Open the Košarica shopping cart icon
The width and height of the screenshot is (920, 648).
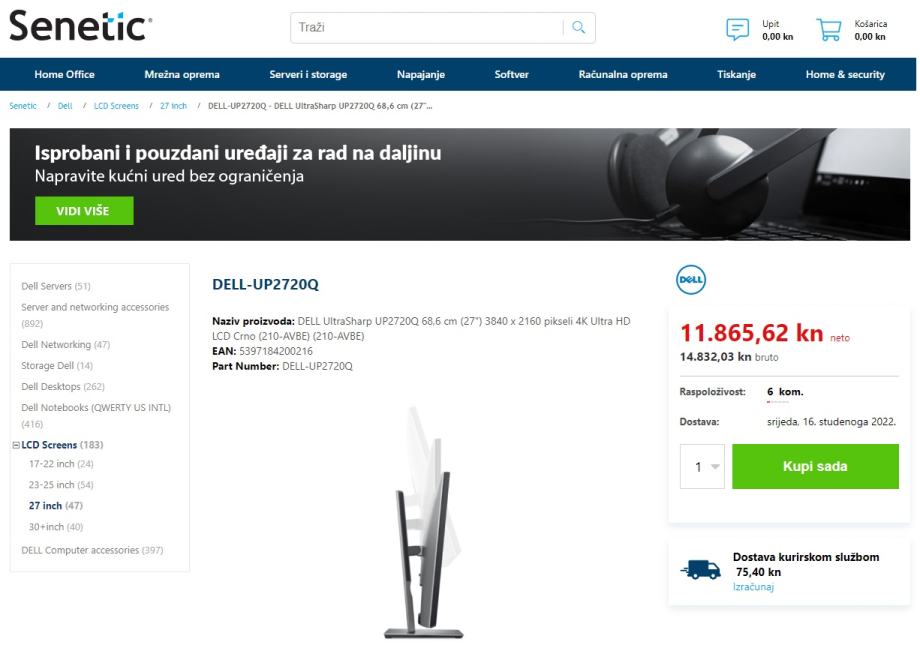(x=829, y=29)
